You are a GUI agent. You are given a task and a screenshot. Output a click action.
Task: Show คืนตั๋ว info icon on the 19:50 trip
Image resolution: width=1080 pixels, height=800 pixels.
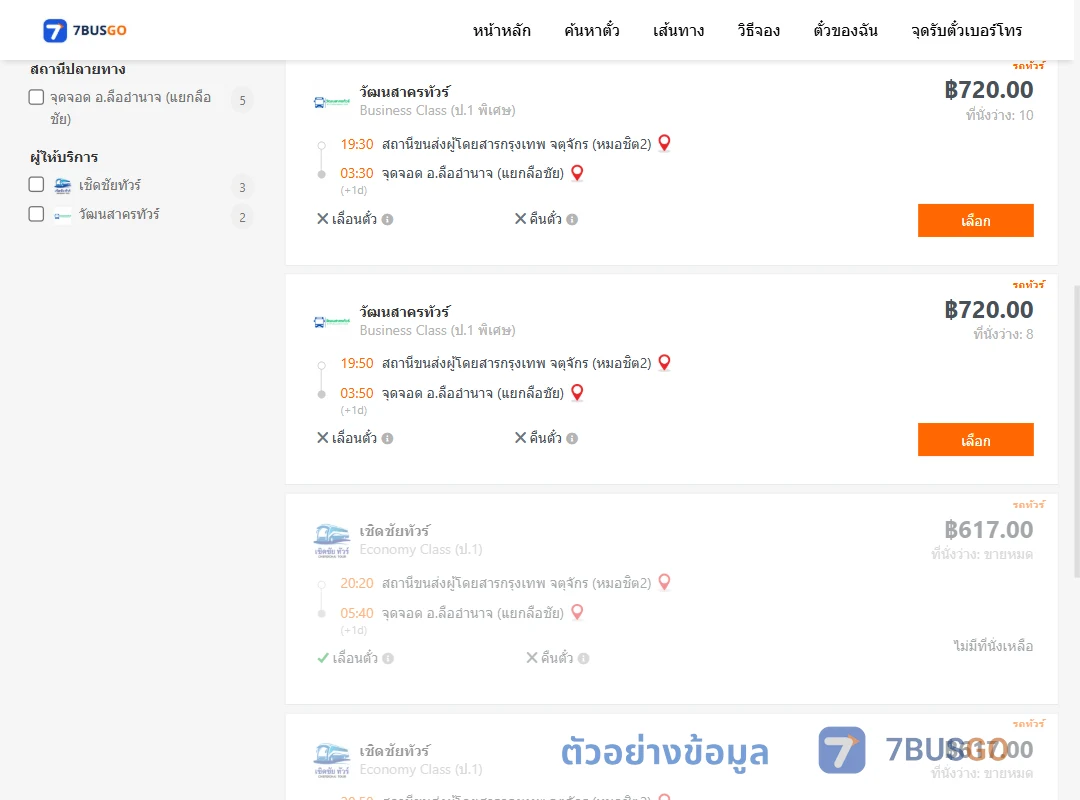click(x=572, y=439)
